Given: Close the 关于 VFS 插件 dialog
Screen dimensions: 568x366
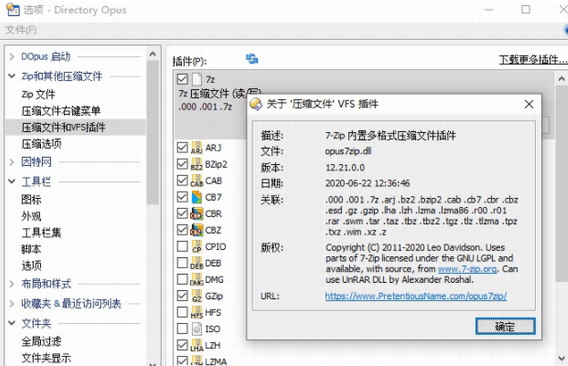Looking at the screenshot, I should [x=529, y=104].
